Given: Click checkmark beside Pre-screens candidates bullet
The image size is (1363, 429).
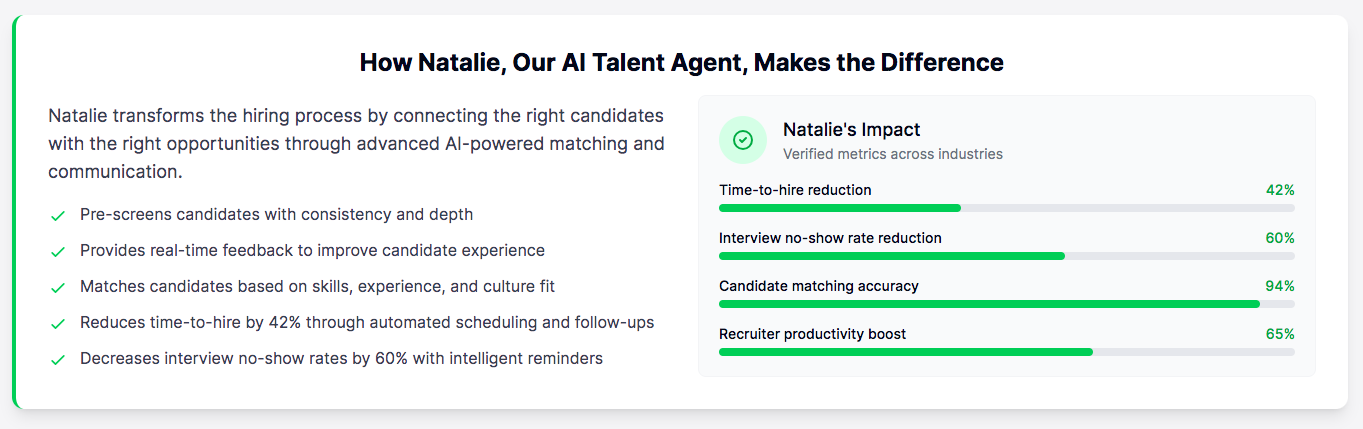Looking at the screenshot, I should coord(58,215).
